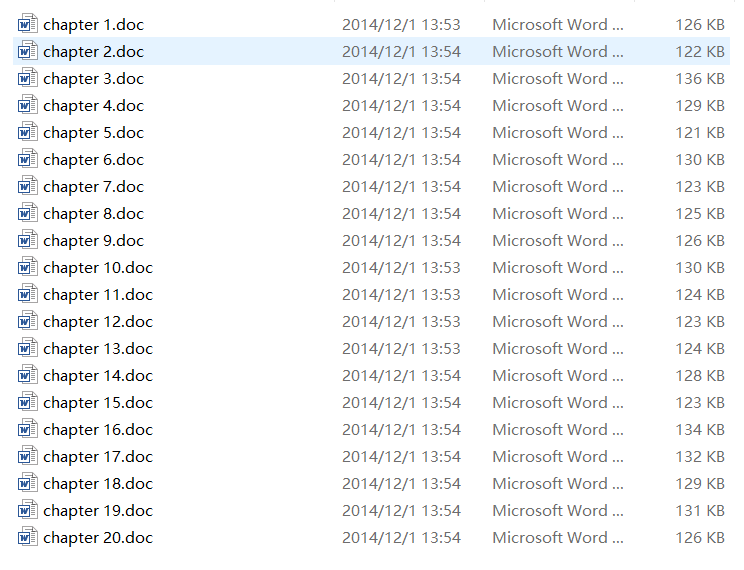Click the Microsoft Word type of chapter 7.doc
744x570 pixels.
(558, 187)
